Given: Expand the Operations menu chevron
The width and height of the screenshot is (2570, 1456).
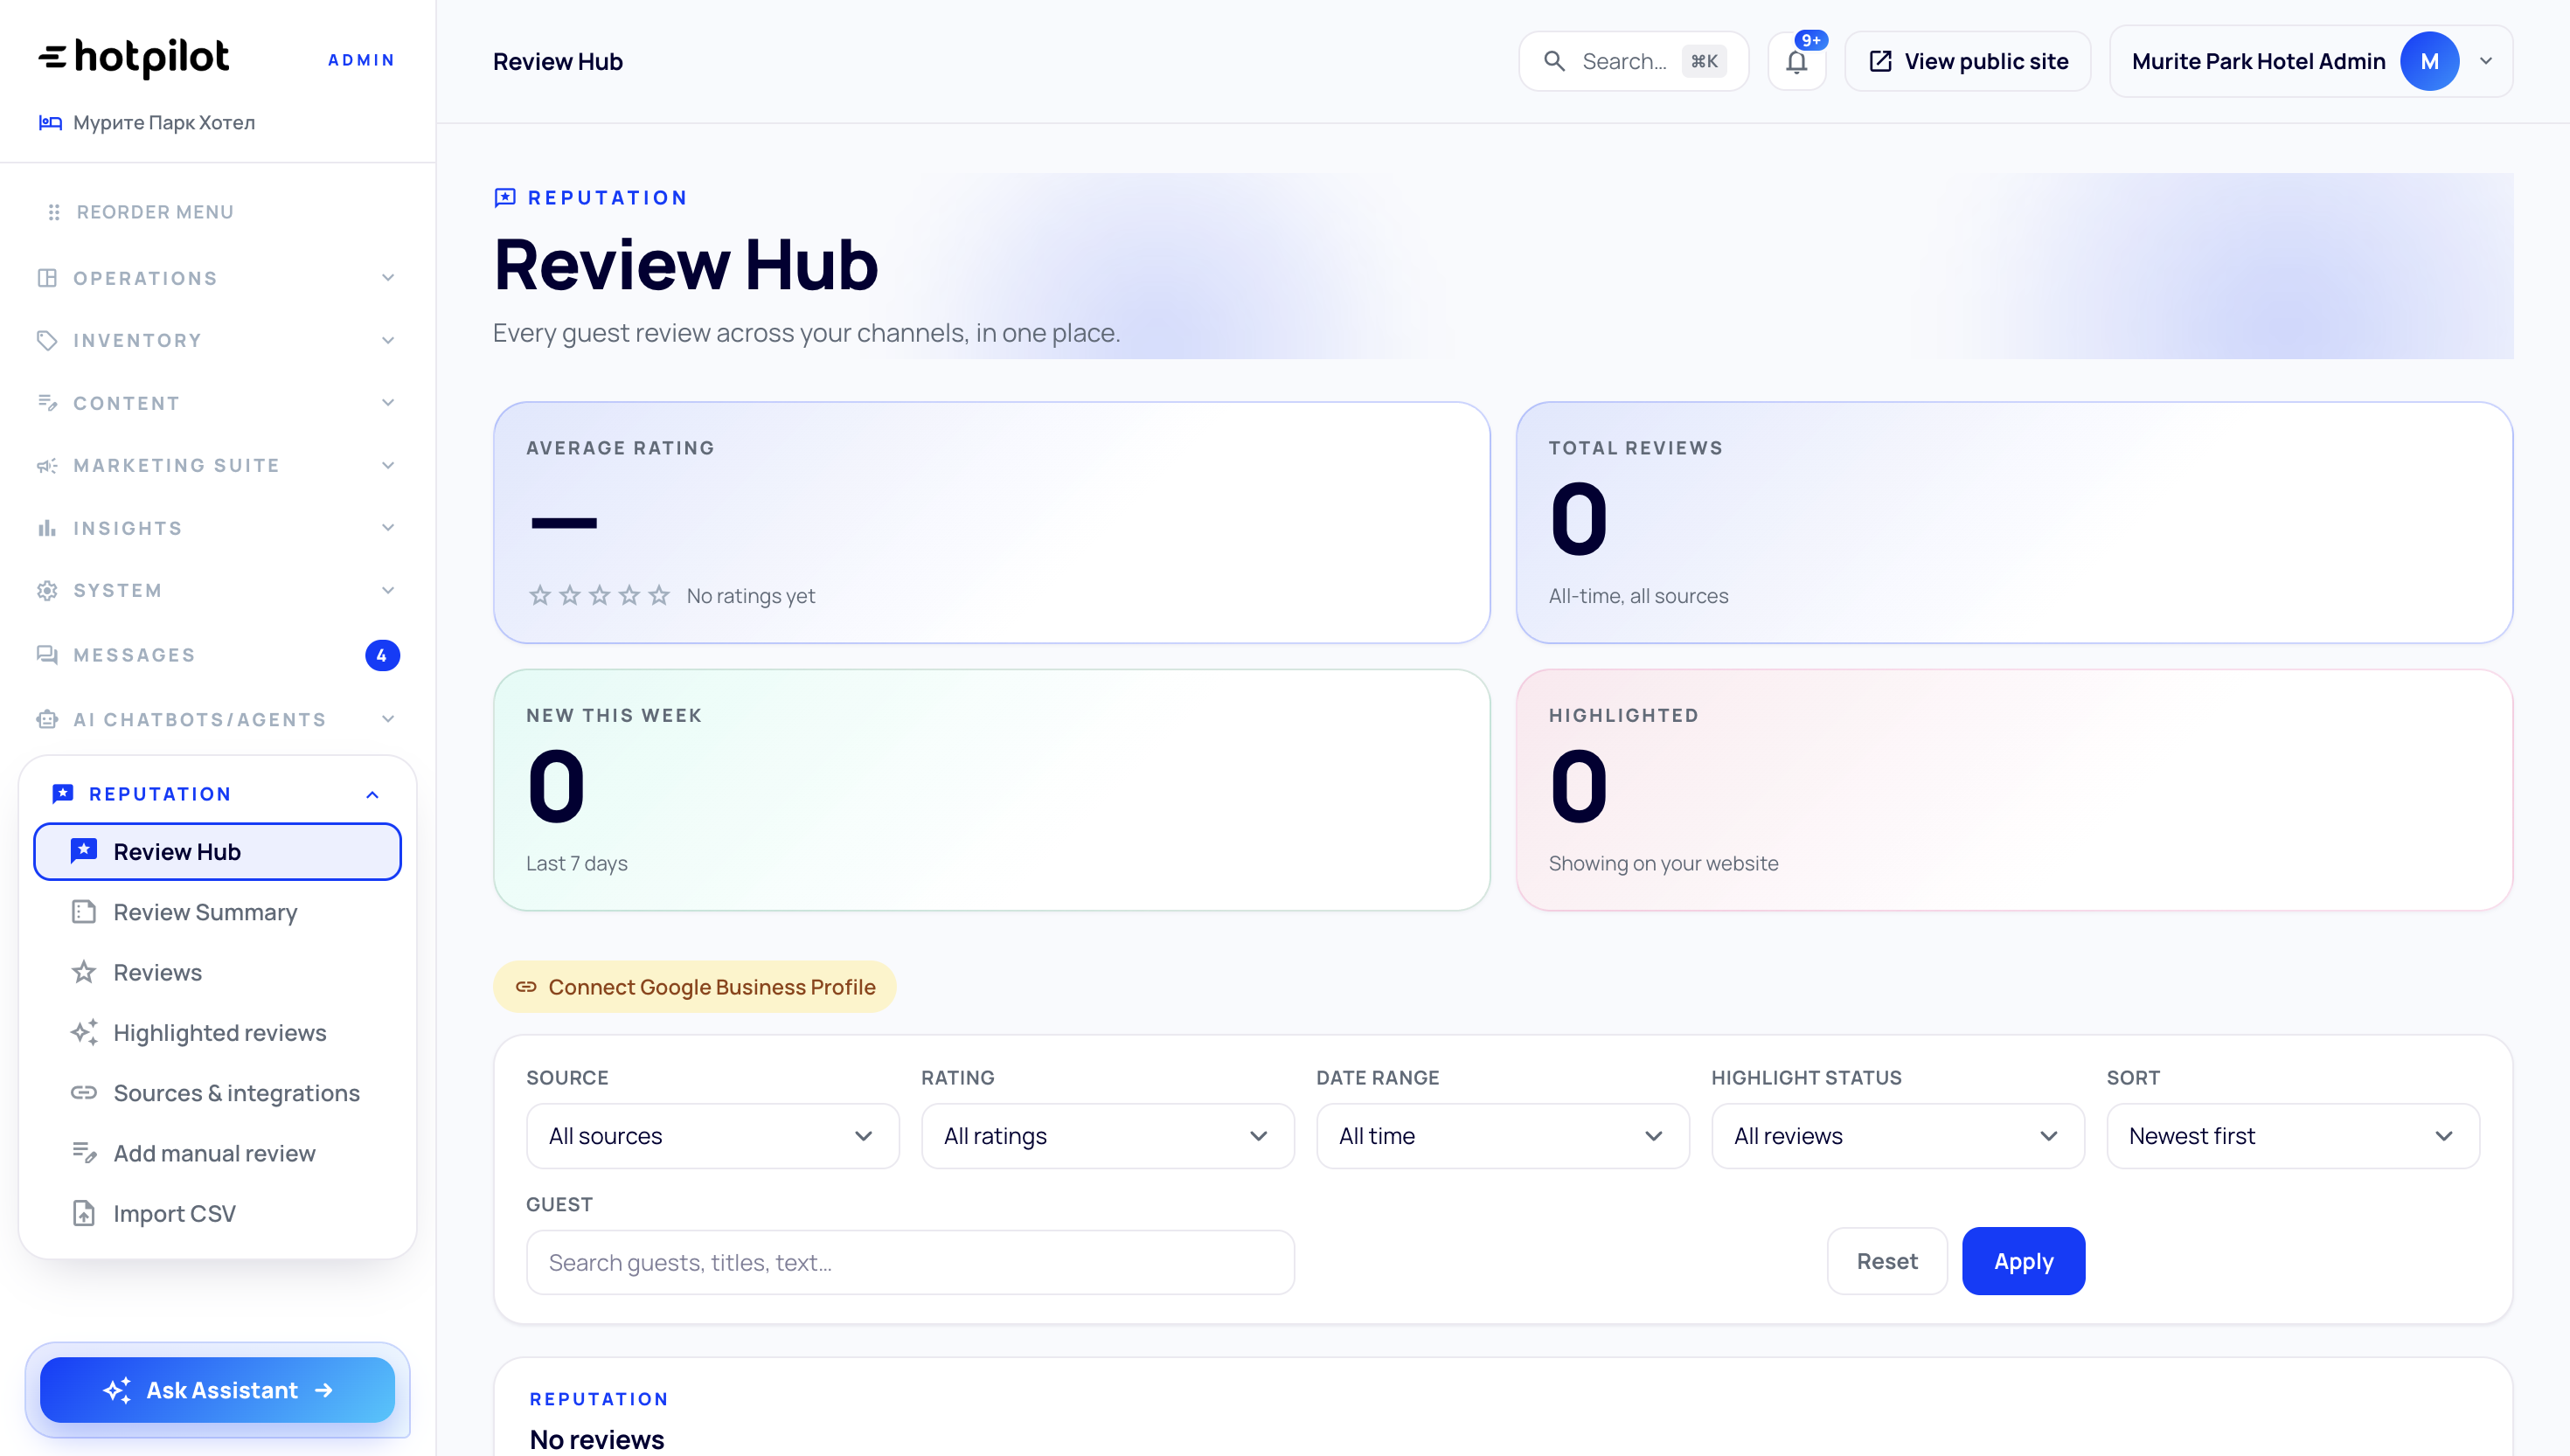Looking at the screenshot, I should click(388, 278).
